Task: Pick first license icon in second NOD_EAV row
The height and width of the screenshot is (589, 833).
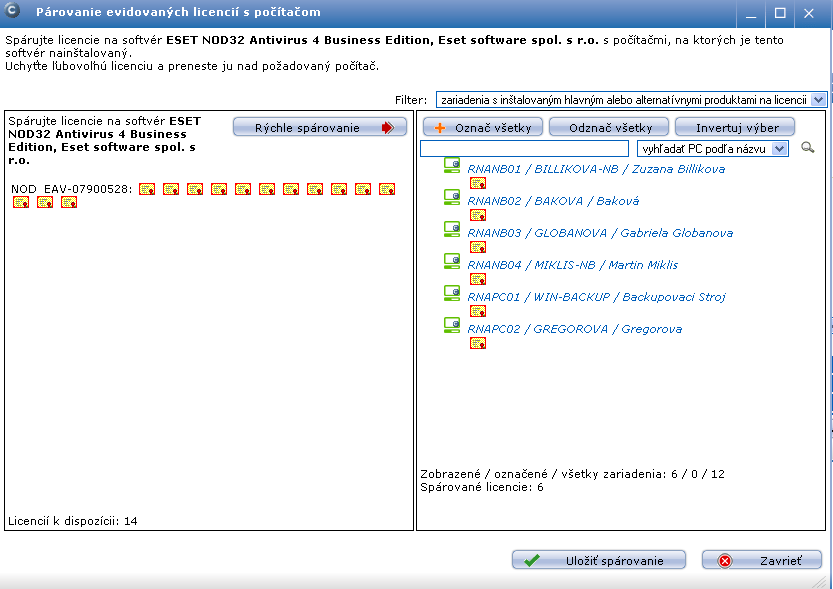Action: (21, 202)
